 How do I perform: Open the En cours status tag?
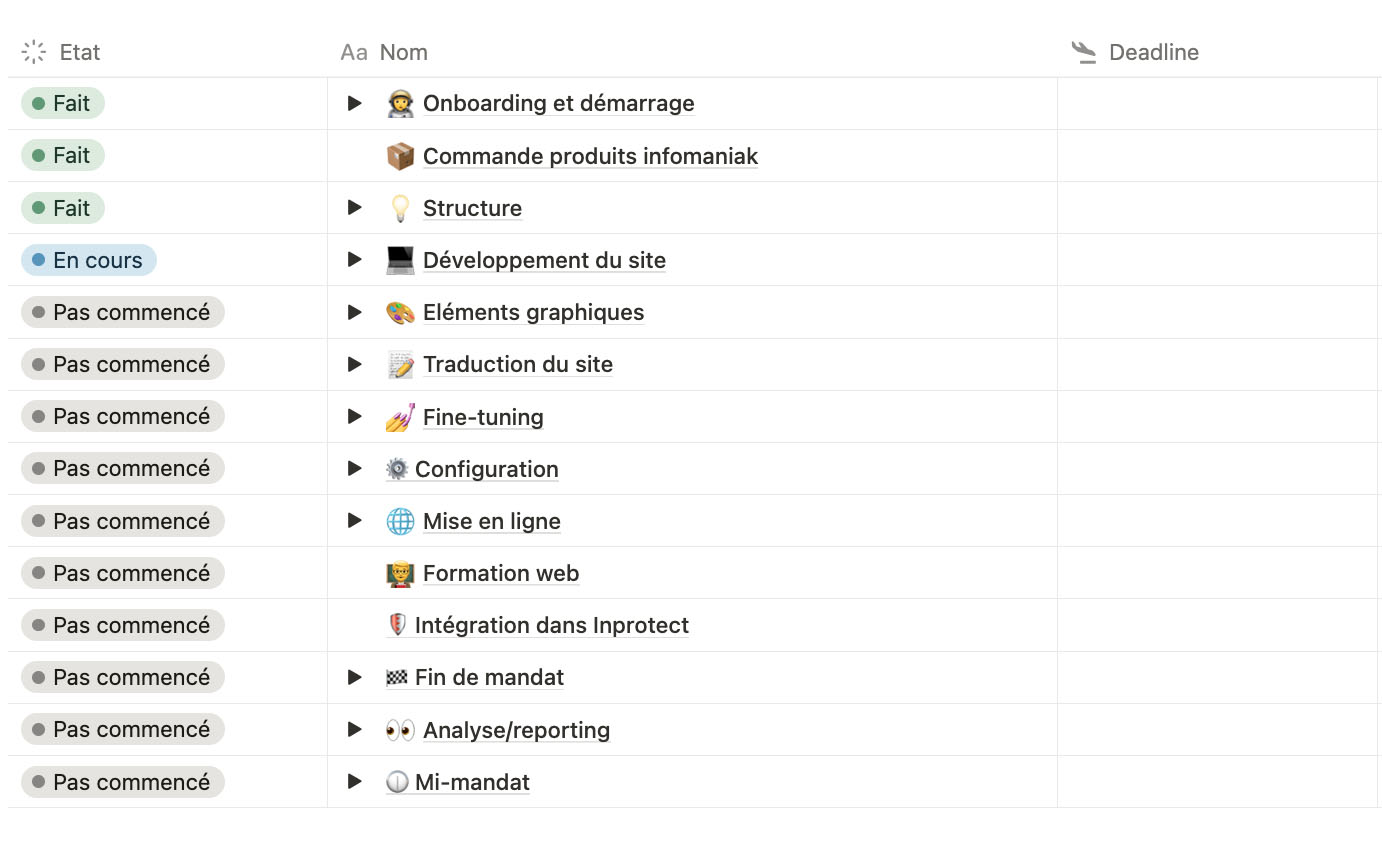tap(89, 260)
